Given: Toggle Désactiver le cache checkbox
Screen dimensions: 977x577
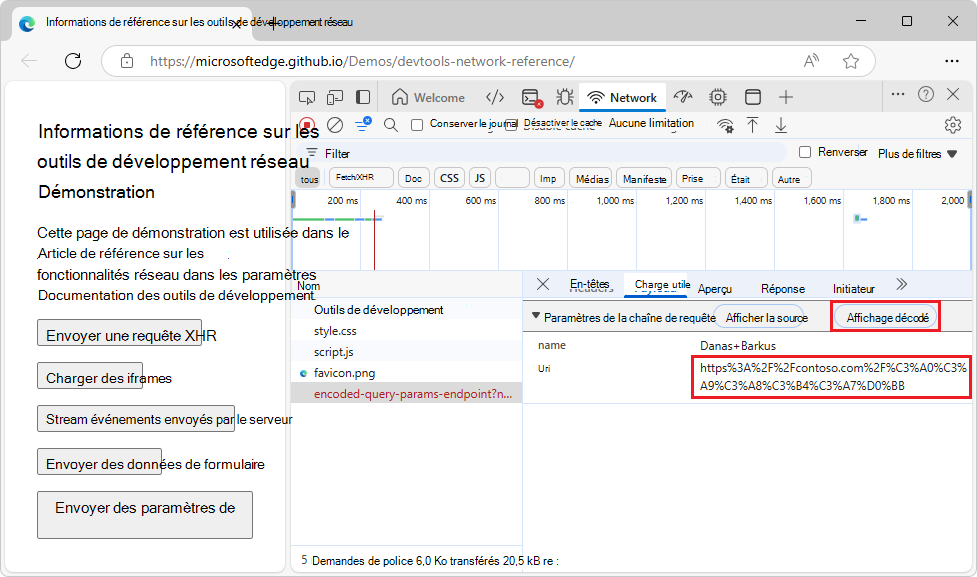Looking at the screenshot, I should [x=511, y=125].
